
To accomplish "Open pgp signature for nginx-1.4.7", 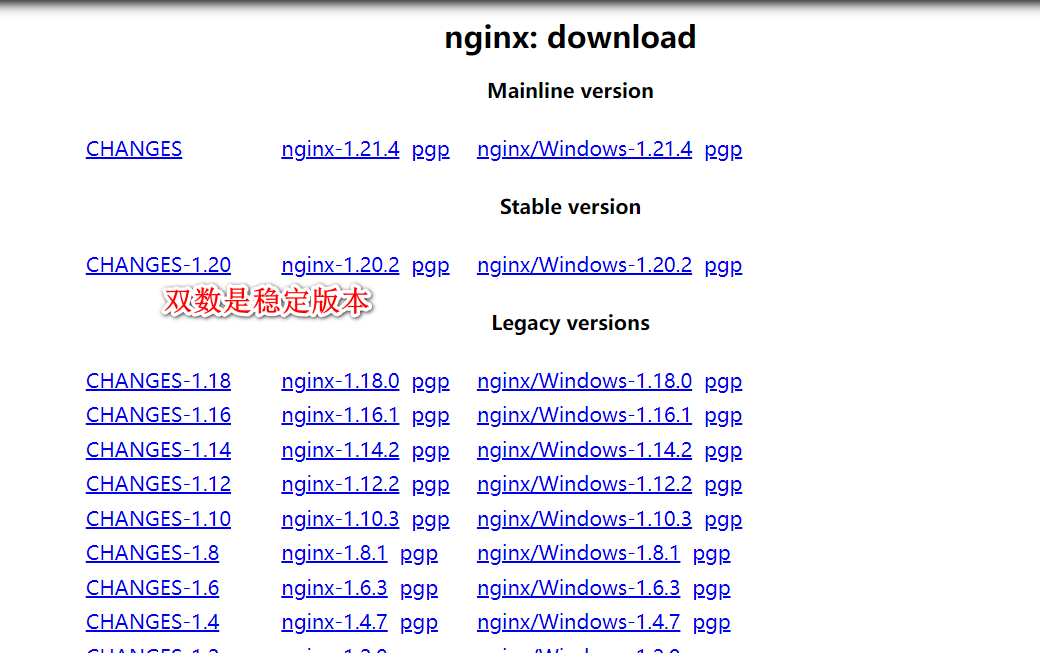I will (419, 623).
